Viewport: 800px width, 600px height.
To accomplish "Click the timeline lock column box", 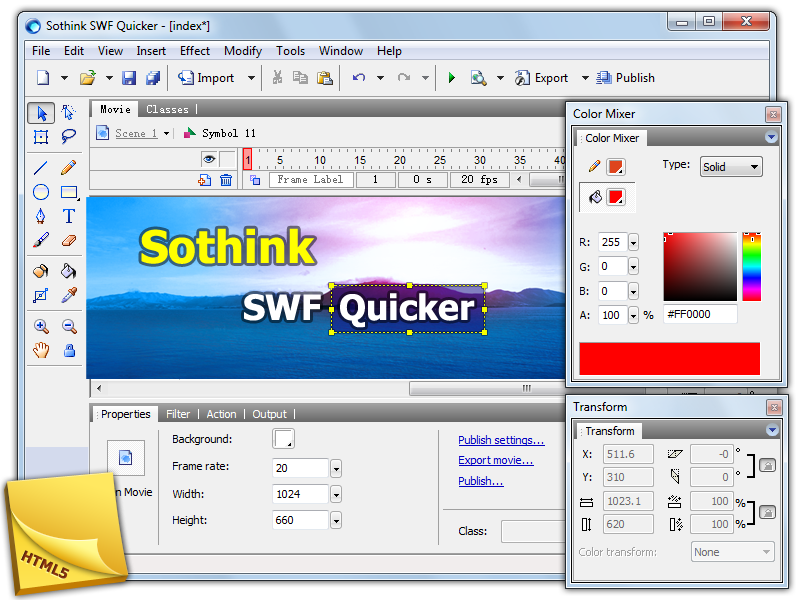I will 228,159.
